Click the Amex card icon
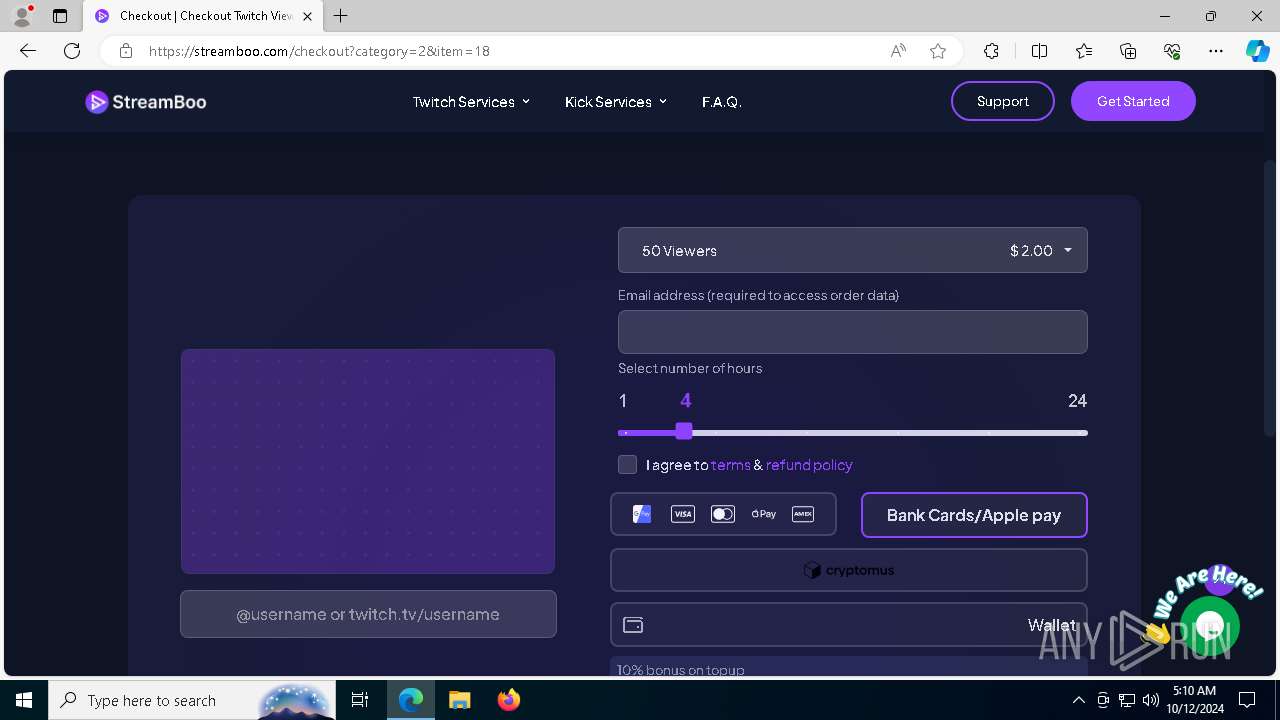Image resolution: width=1280 pixels, height=720 pixels. point(803,514)
